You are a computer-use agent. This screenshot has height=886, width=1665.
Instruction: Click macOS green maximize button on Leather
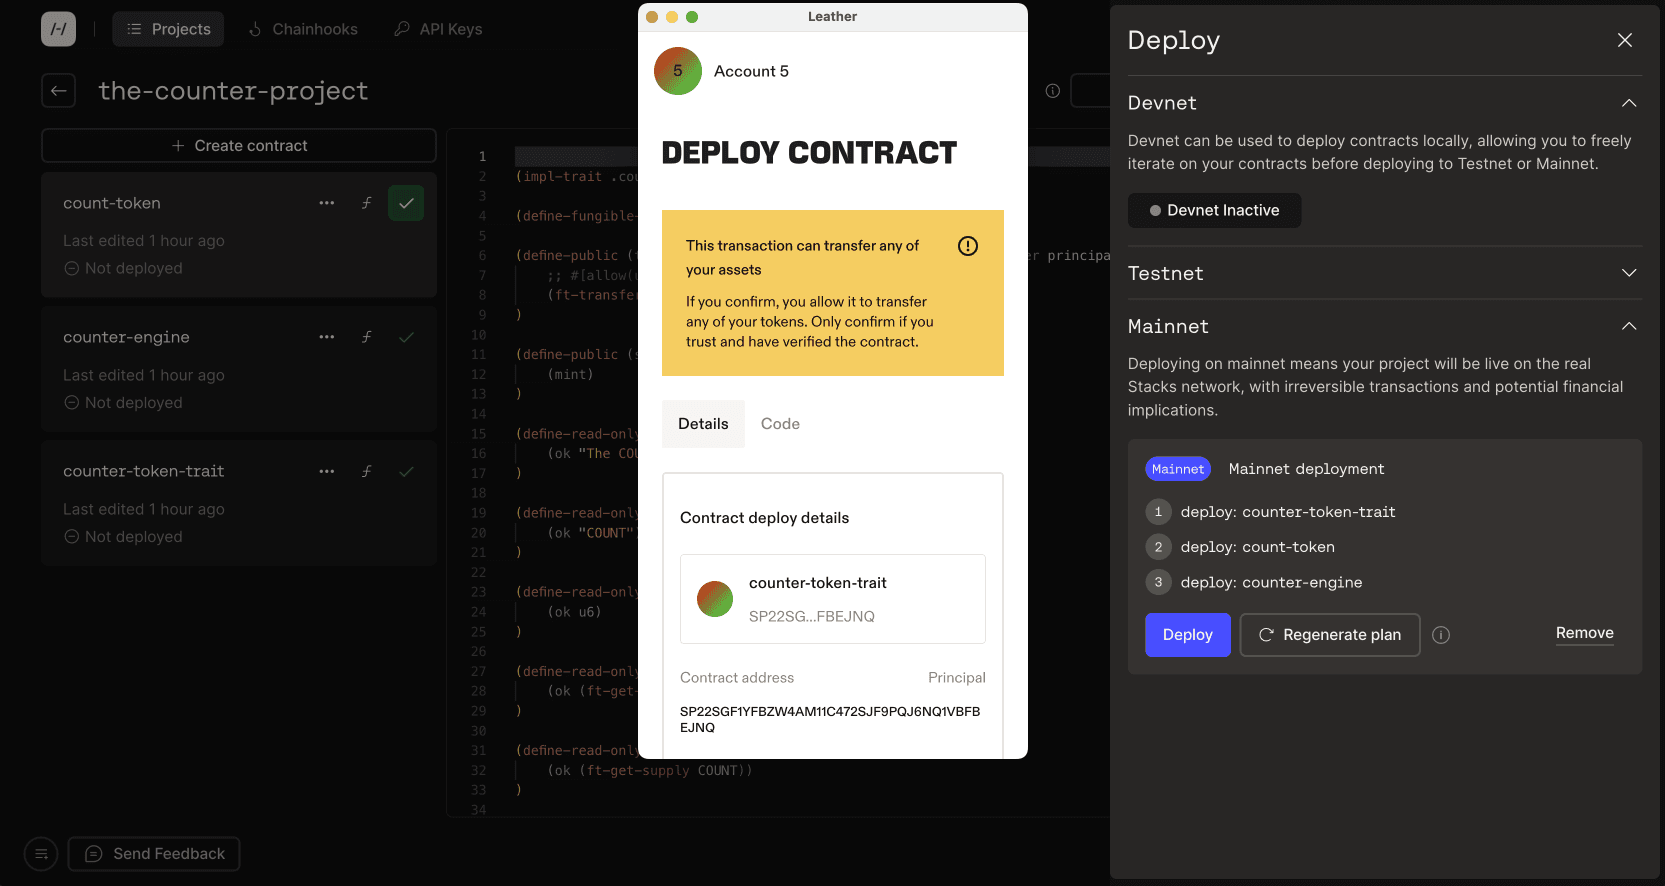pyautogui.click(x=692, y=17)
